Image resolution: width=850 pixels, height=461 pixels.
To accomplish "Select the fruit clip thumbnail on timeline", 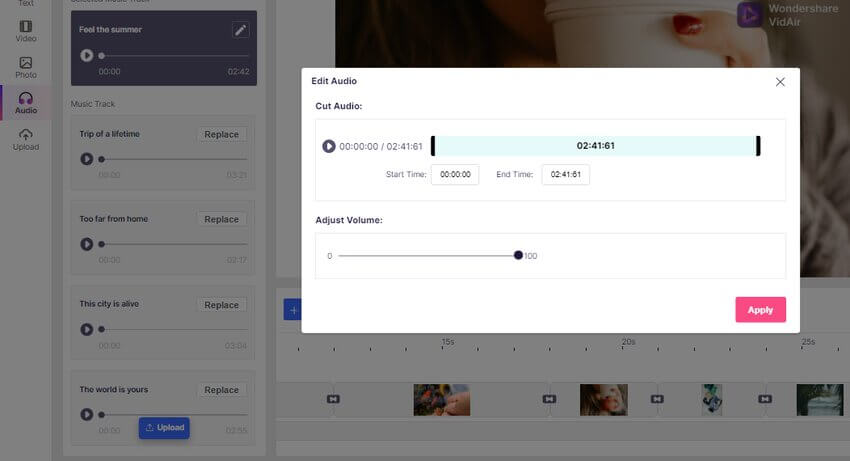I will click(x=442, y=400).
